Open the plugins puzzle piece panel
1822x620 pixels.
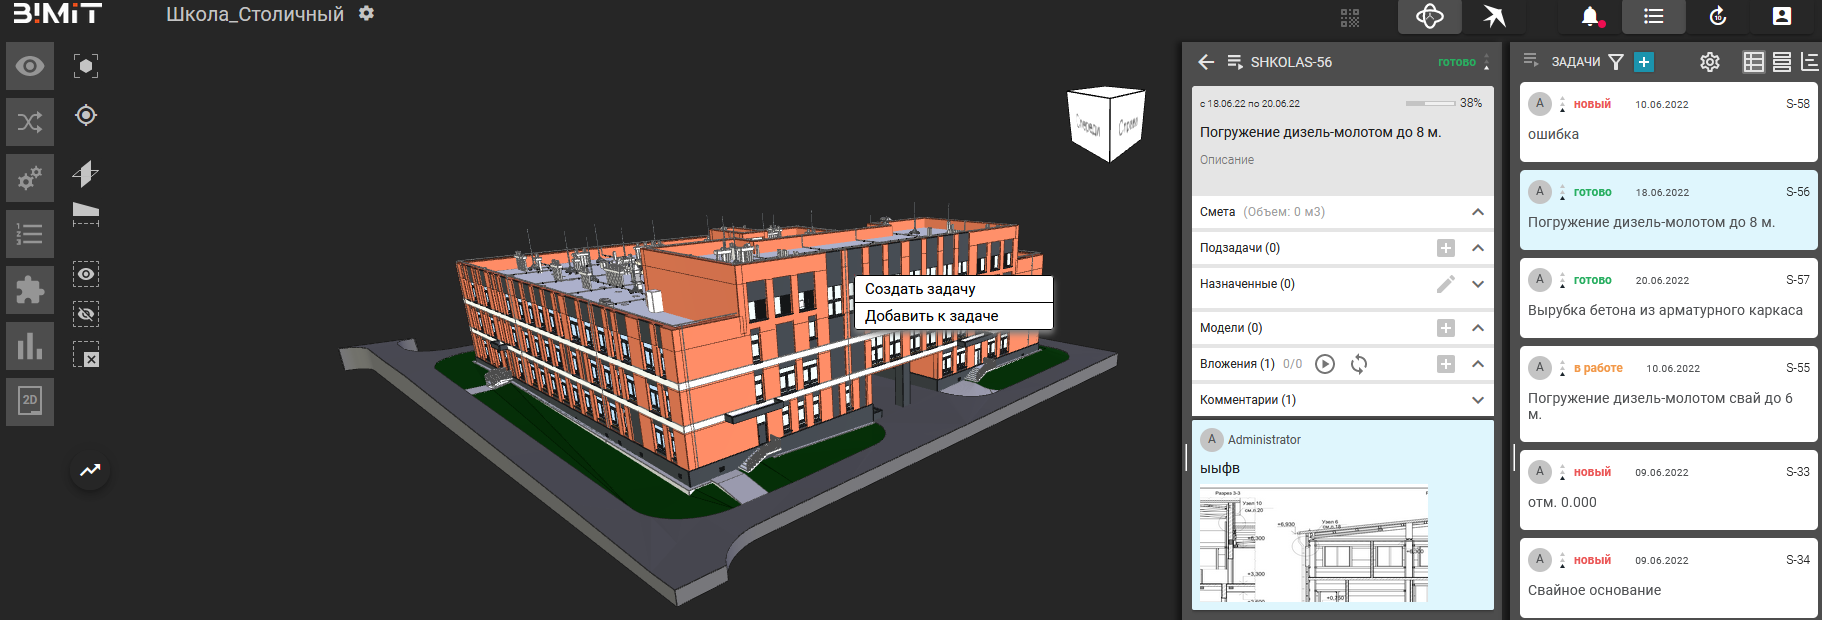(30, 290)
